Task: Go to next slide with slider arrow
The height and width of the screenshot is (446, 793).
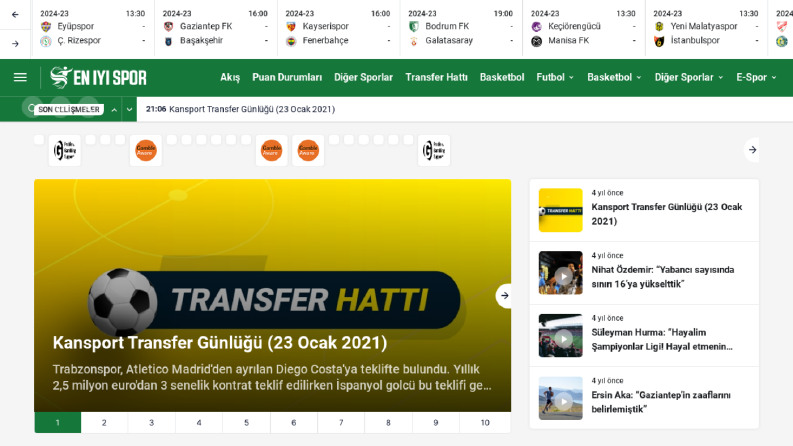Action: coord(504,295)
